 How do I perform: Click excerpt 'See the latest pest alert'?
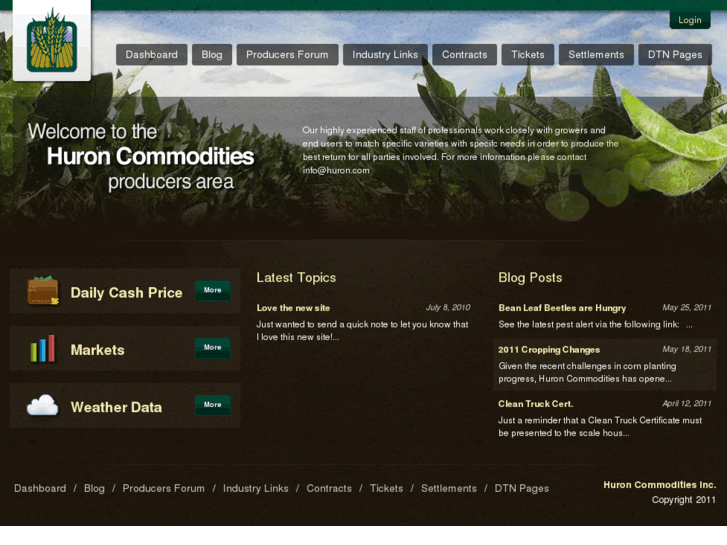click(595, 325)
